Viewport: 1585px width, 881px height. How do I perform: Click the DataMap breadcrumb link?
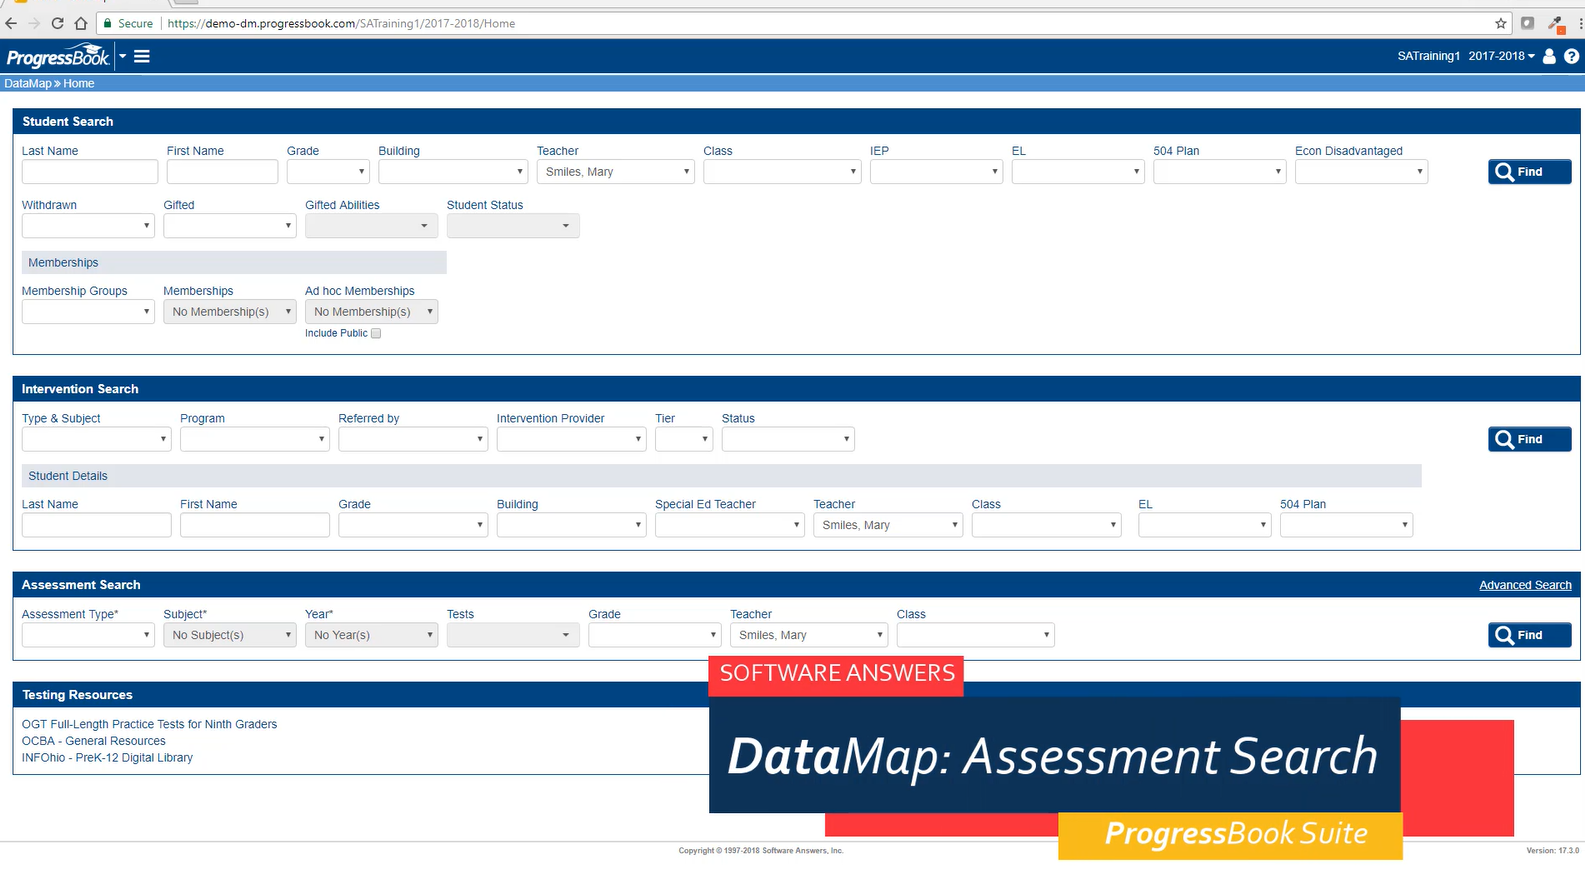pyautogui.click(x=27, y=84)
